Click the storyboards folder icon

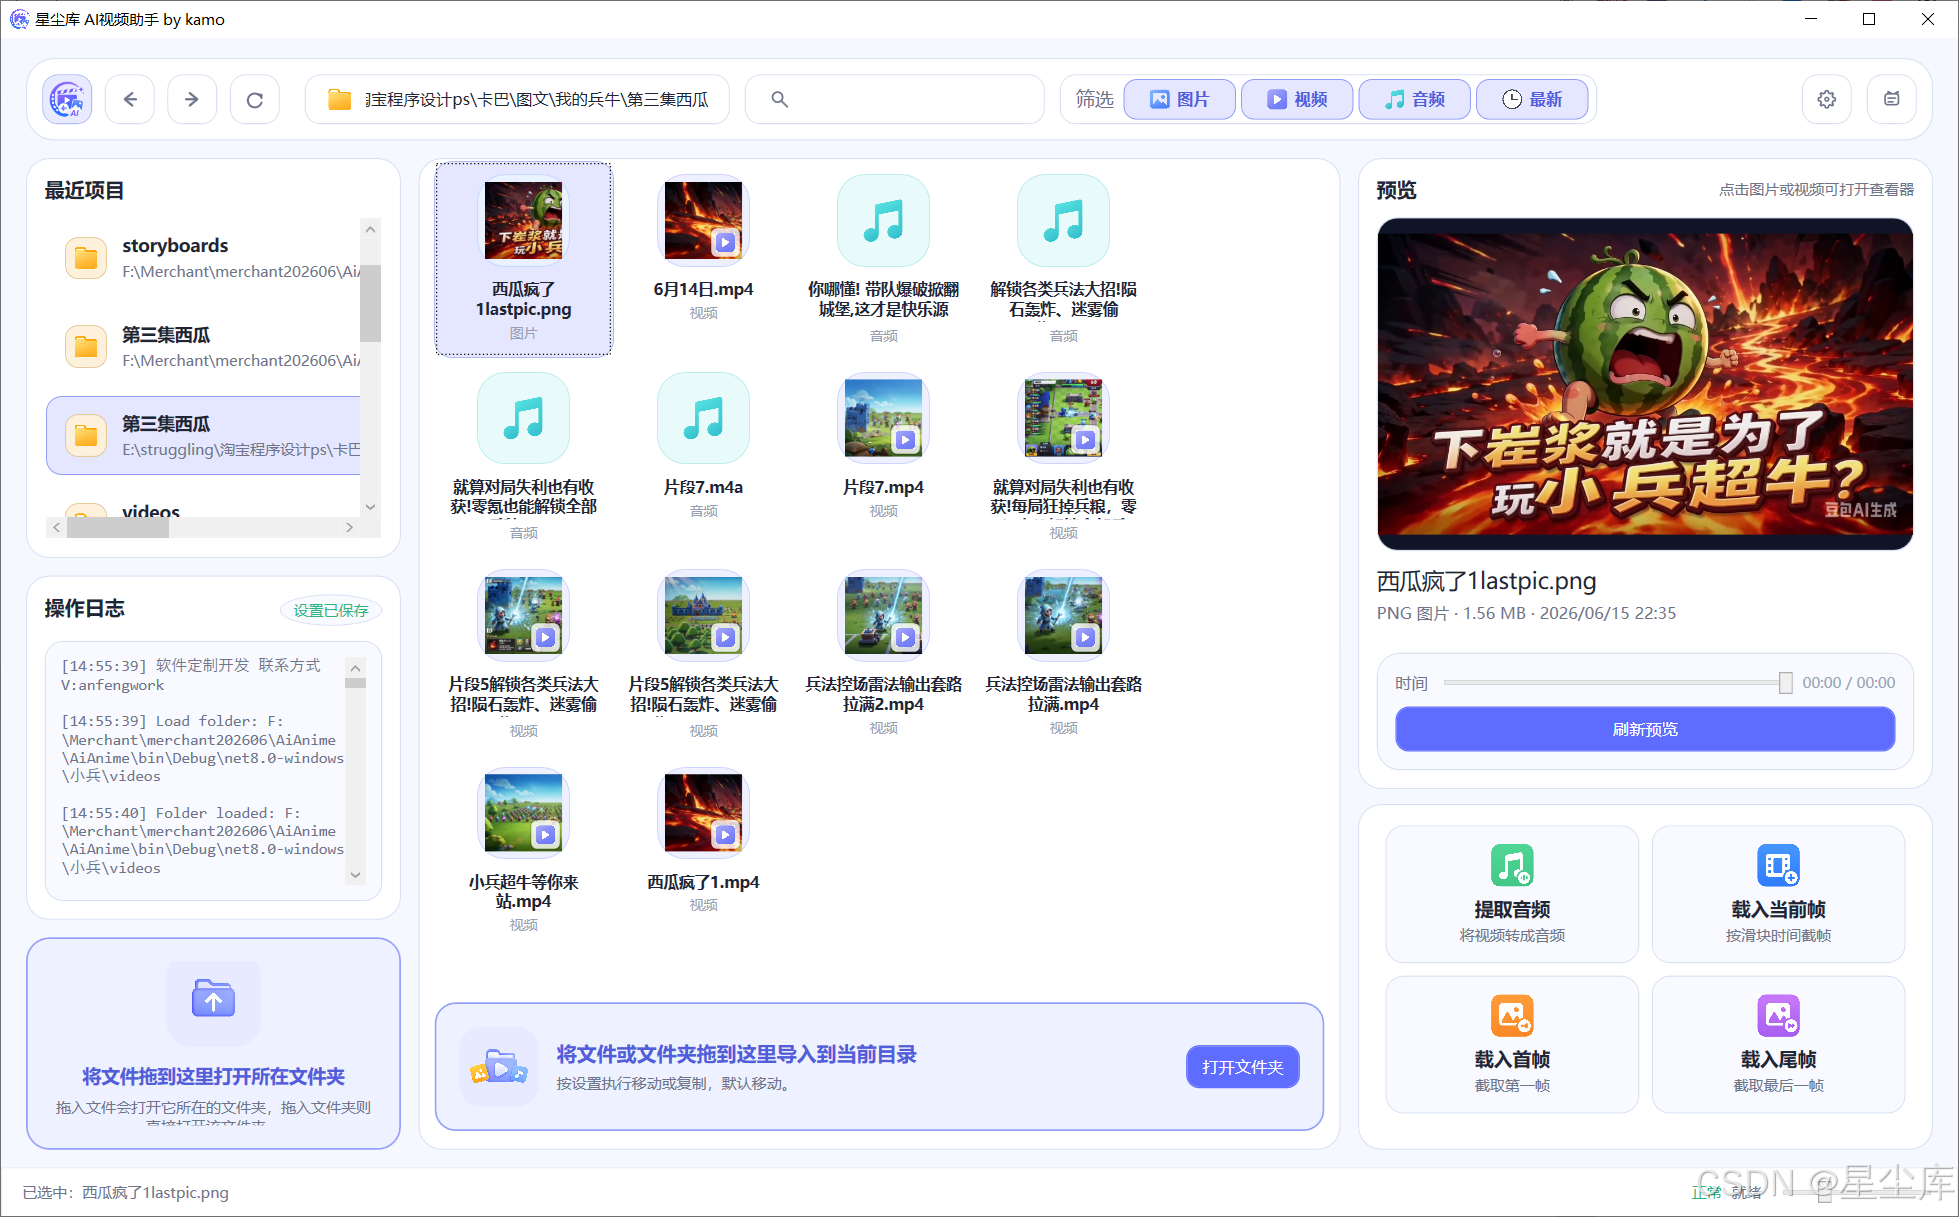(86, 258)
